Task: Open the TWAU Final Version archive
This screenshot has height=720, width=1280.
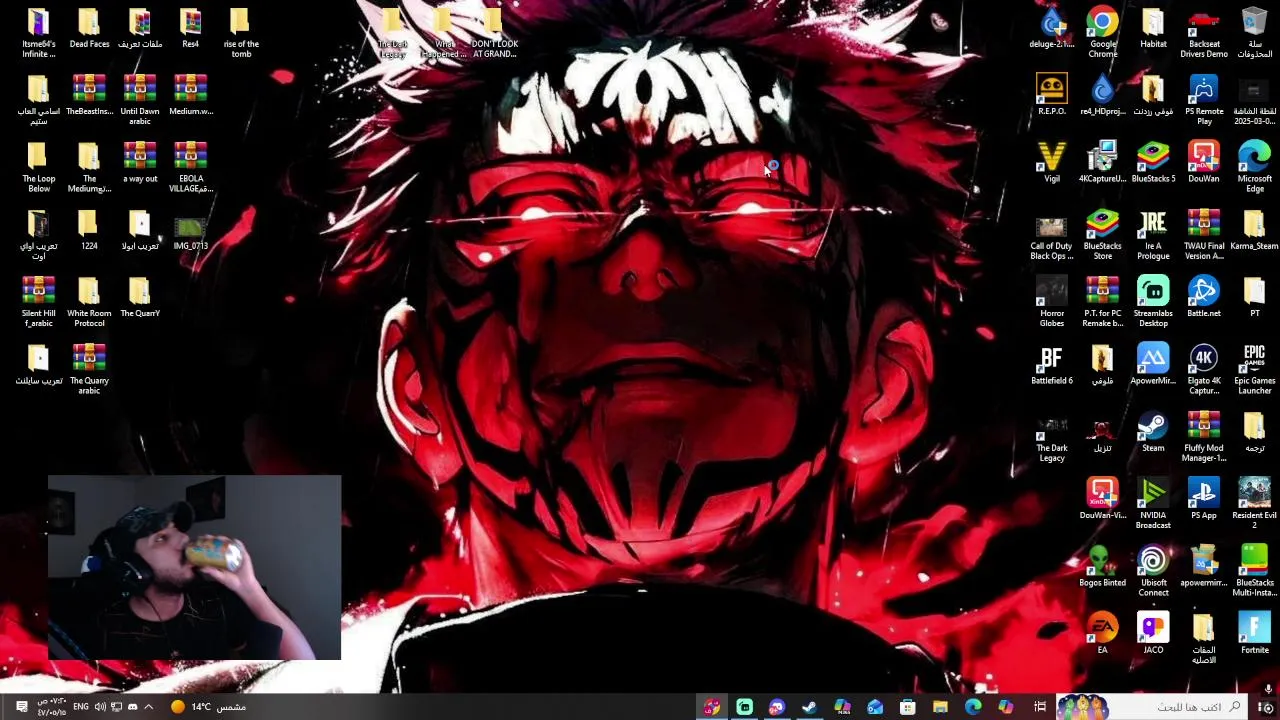Action: click(x=1204, y=236)
